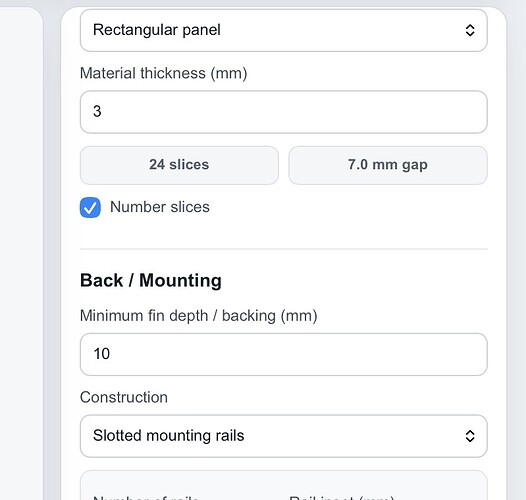Click the Minimum fin depth / backing label
Viewport: 526px width, 500px height.
tap(198, 316)
